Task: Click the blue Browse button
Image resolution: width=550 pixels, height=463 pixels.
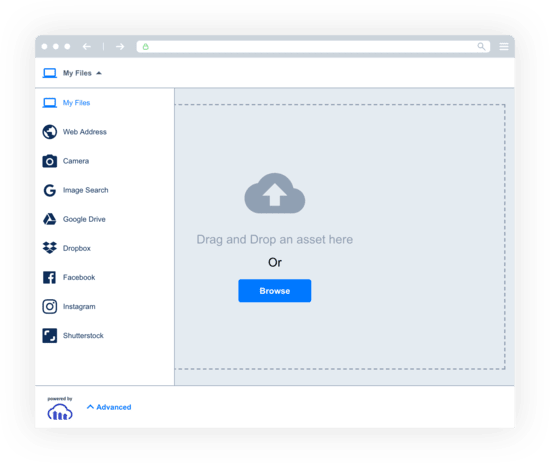Action: coord(275,291)
